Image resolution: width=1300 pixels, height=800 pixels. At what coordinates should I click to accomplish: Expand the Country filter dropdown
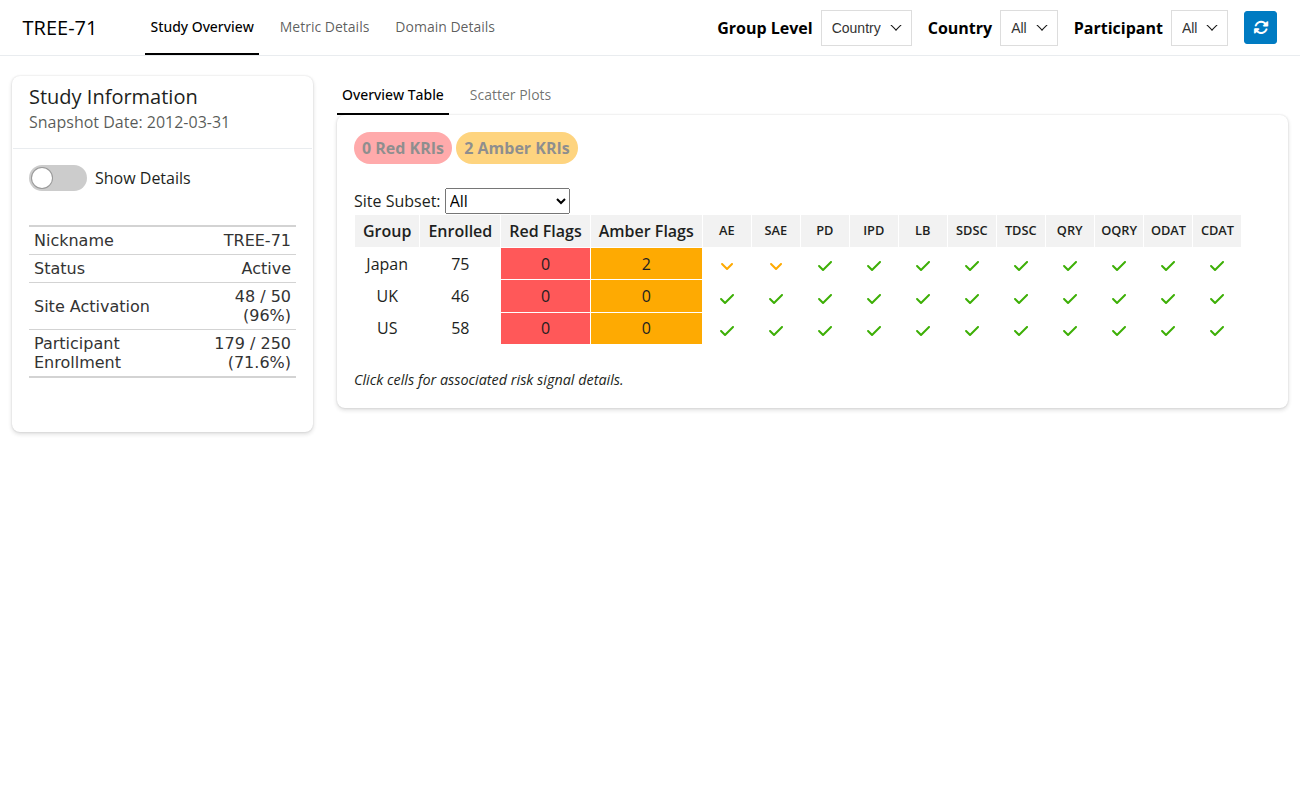(1028, 28)
